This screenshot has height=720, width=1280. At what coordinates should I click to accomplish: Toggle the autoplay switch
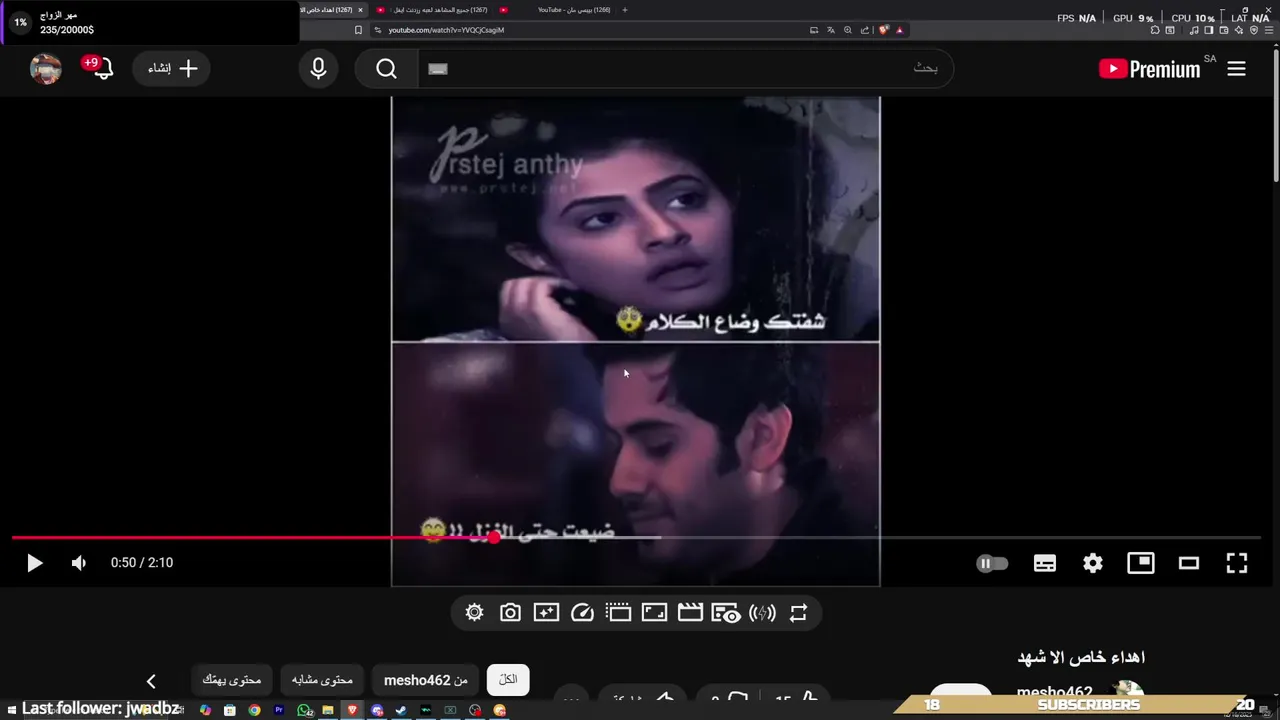992,563
